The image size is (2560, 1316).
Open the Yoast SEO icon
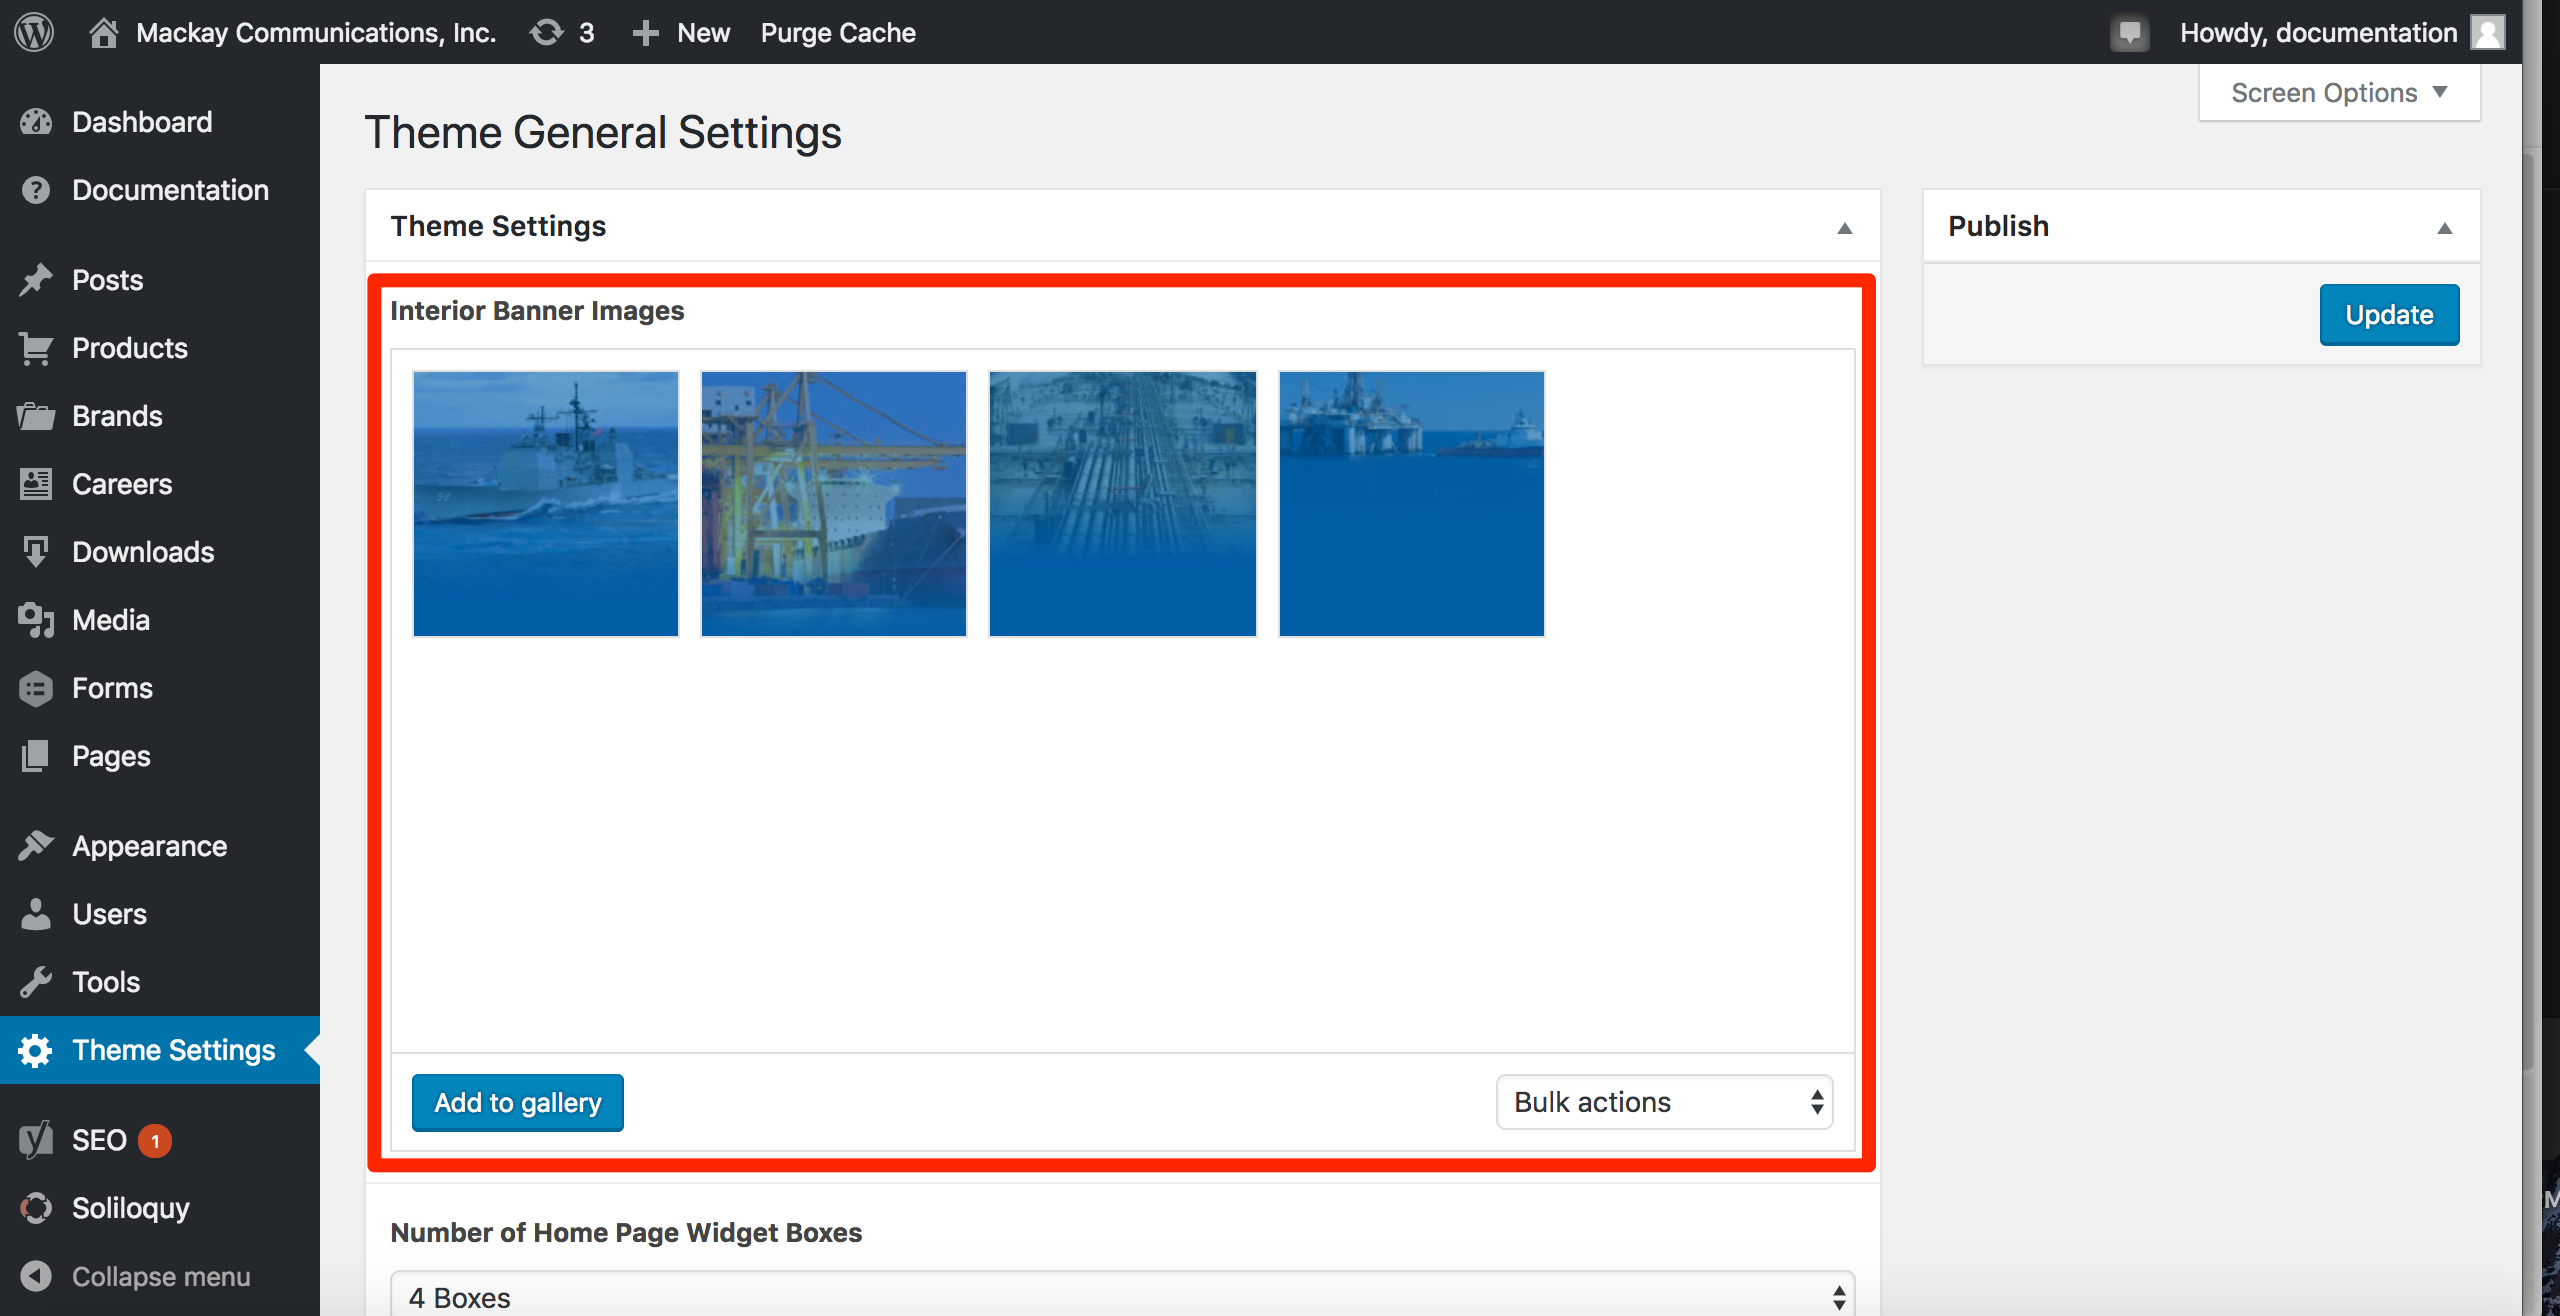[x=36, y=1140]
